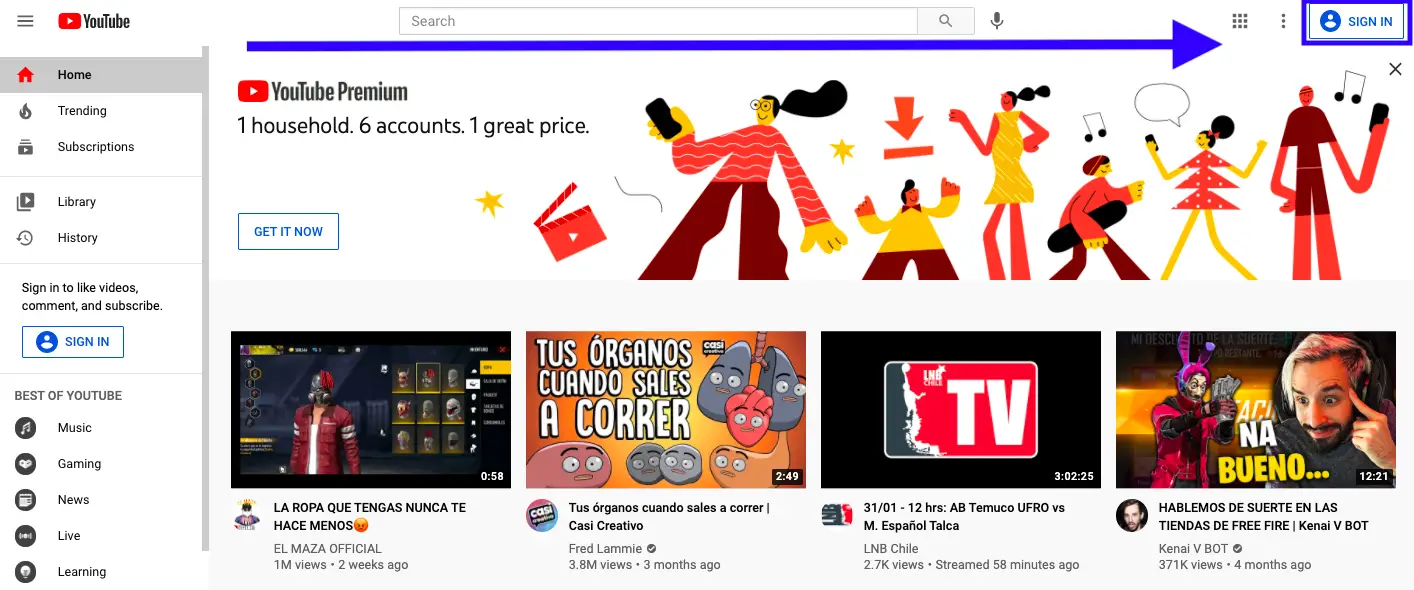
Task: Click the News icon in sidebar
Action: point(26,500)
